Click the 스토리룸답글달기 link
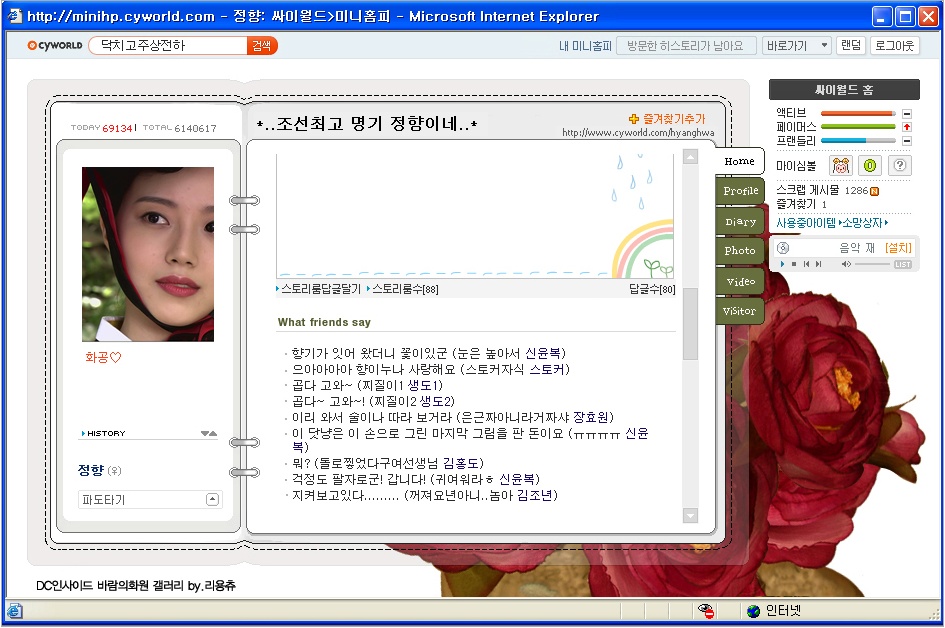Screen dimensions: 945x628 [x=321, y=289]
